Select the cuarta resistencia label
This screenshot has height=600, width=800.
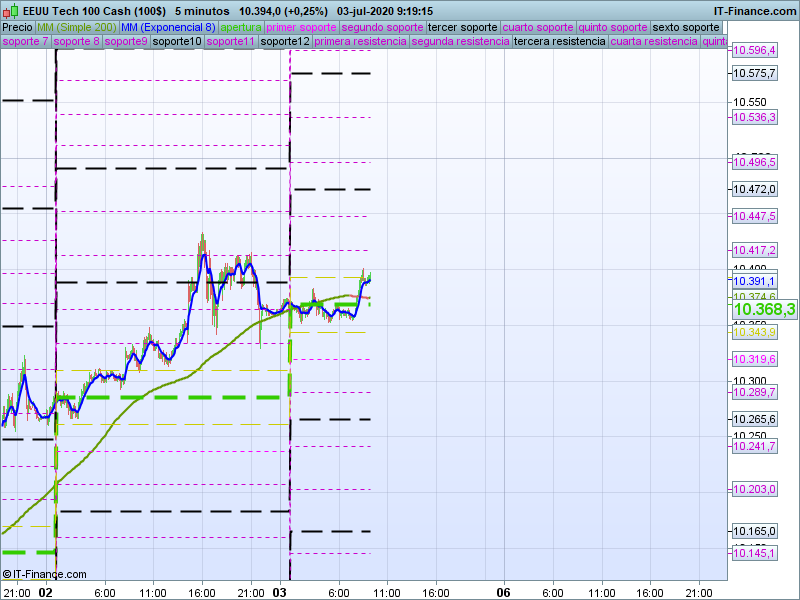(653, 42)
